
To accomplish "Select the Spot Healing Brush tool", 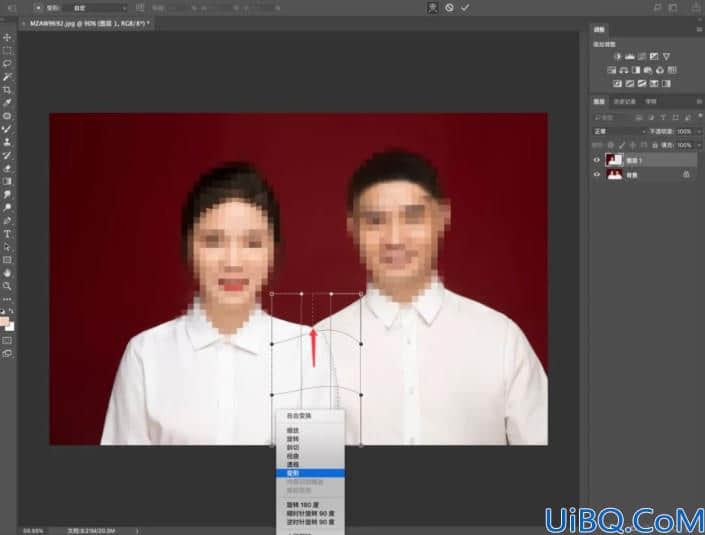I will click(7, 116).
